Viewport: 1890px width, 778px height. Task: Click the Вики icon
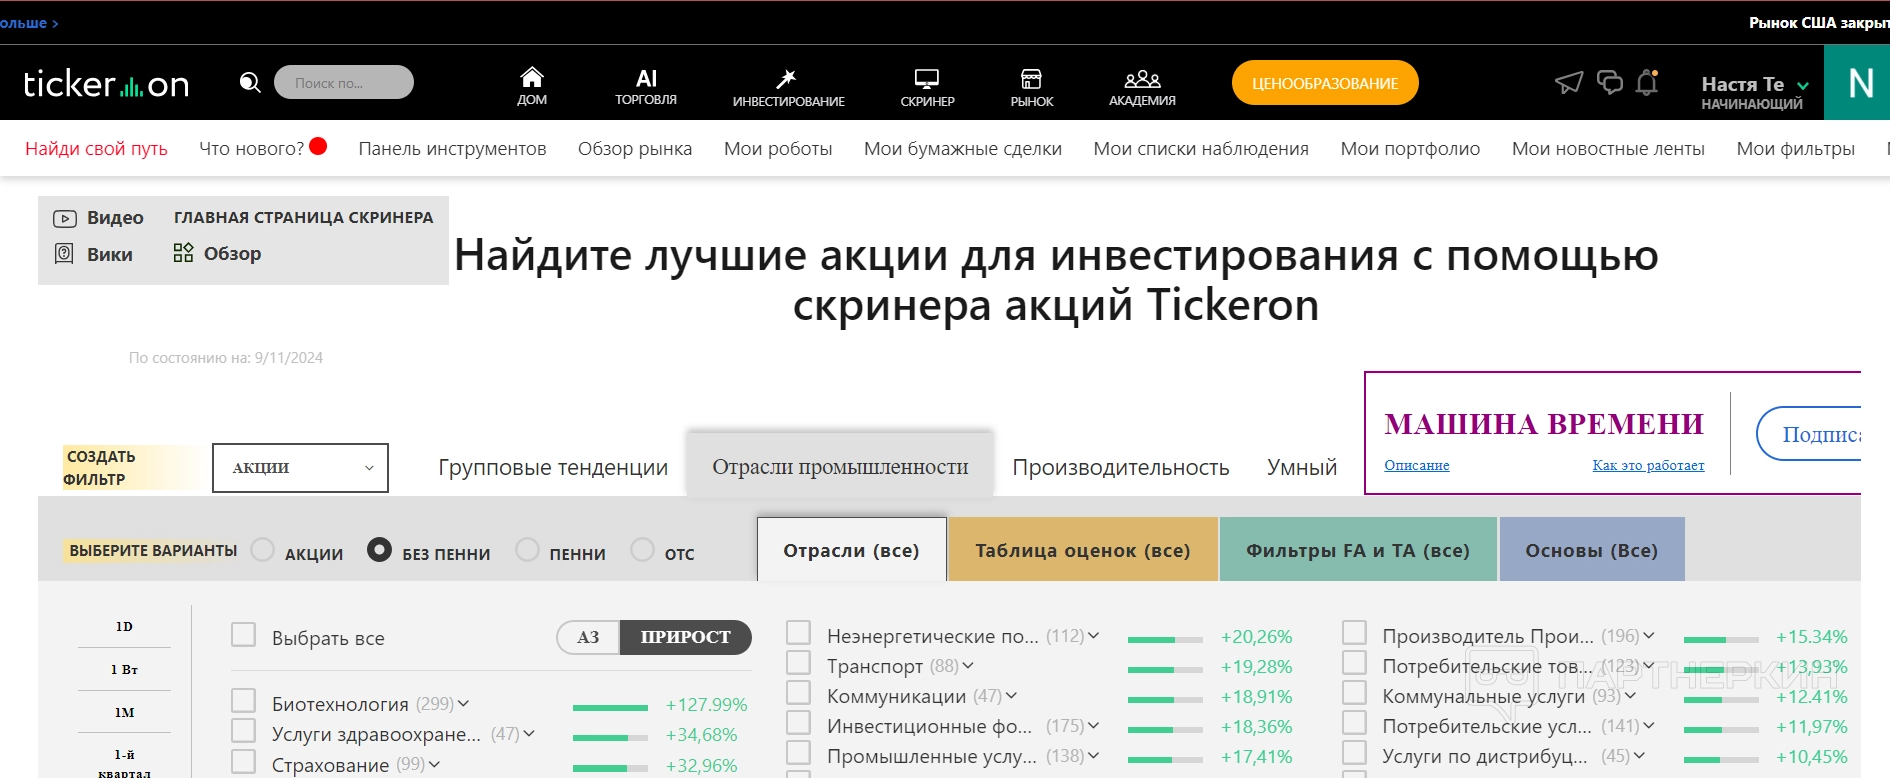[x=64, y=254]
